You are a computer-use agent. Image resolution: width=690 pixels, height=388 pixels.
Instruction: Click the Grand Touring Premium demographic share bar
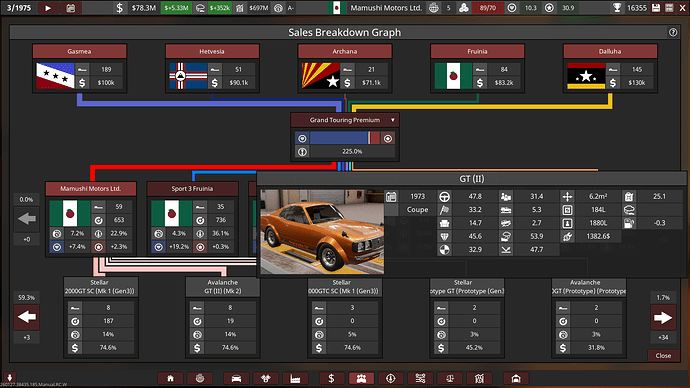(x=345, y=138)
